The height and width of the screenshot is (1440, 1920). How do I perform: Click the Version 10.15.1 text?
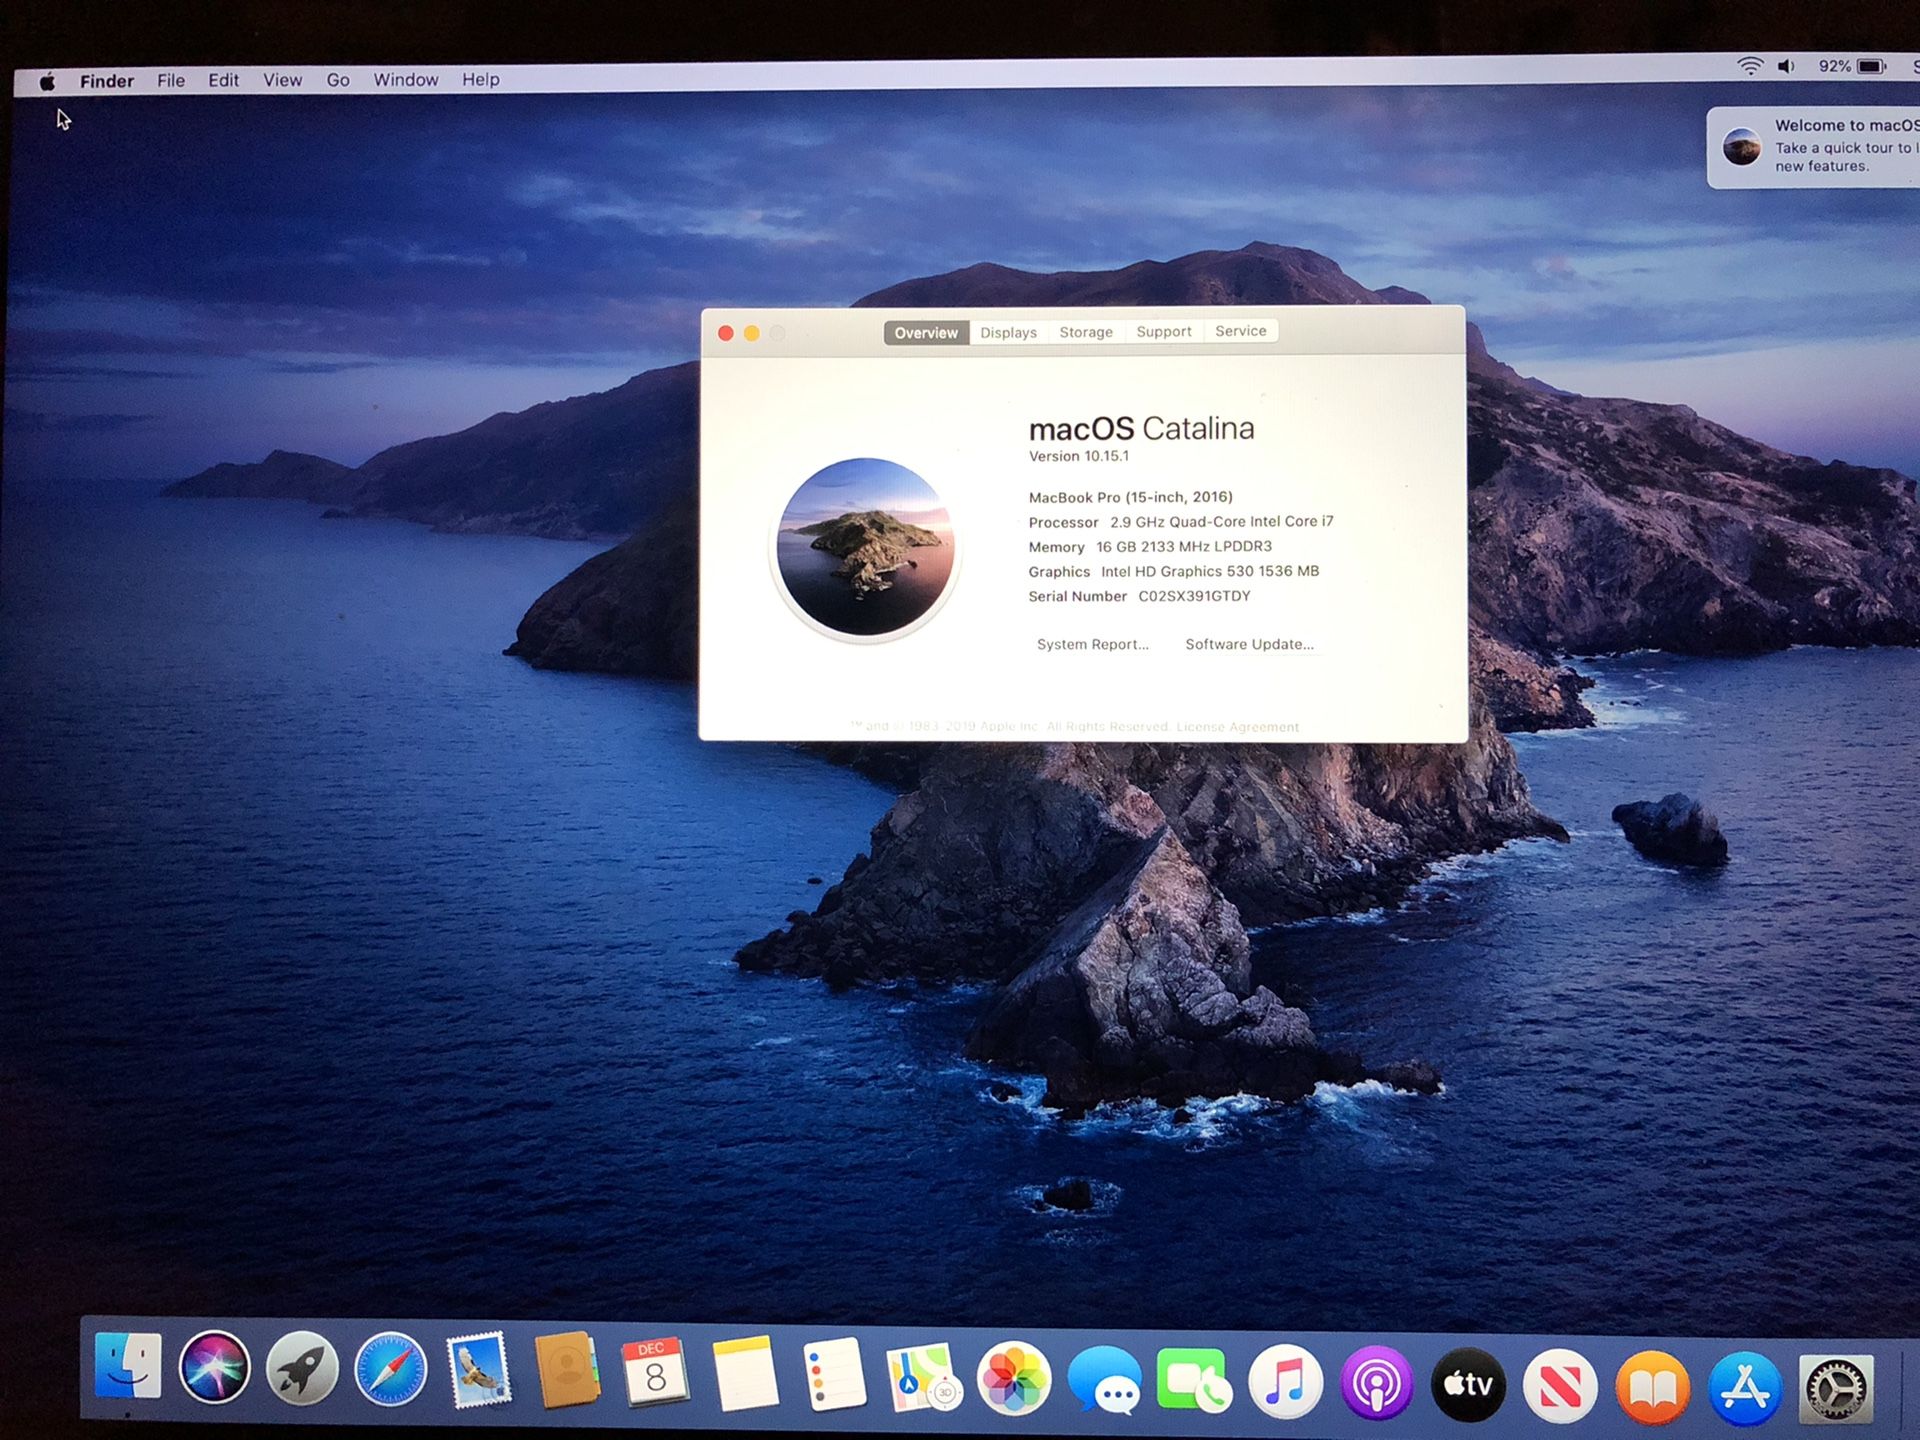[x=1079, y=456]
